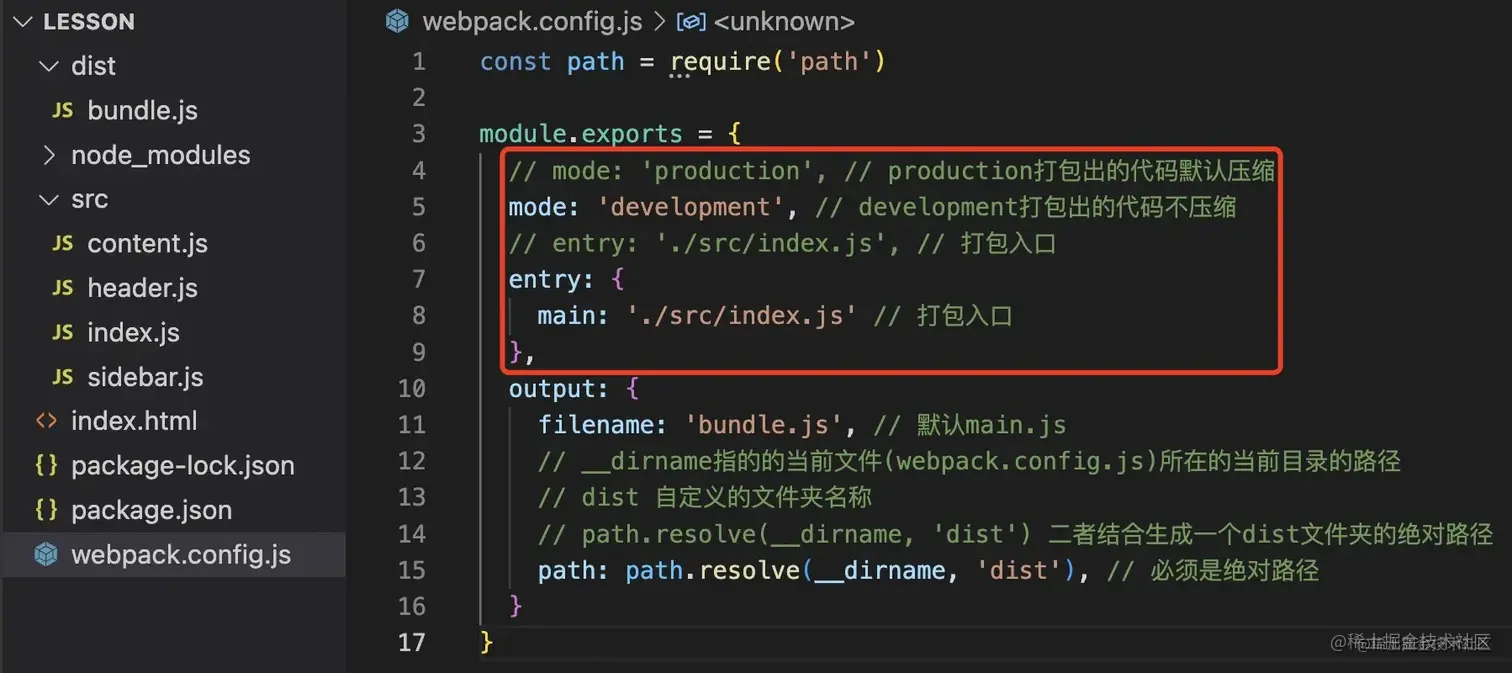1512x673 pixels.
Task: Open header.js in src folder
Action: [x=142, y=288]
